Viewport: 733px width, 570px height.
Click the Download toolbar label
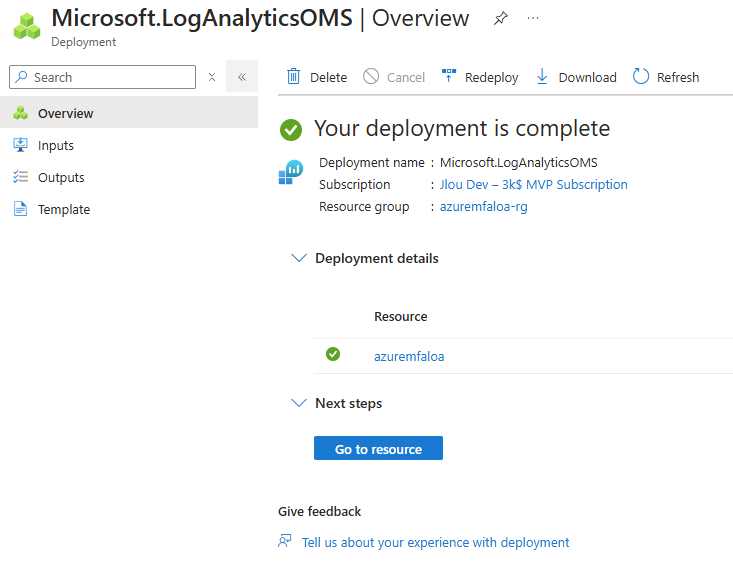587,77
